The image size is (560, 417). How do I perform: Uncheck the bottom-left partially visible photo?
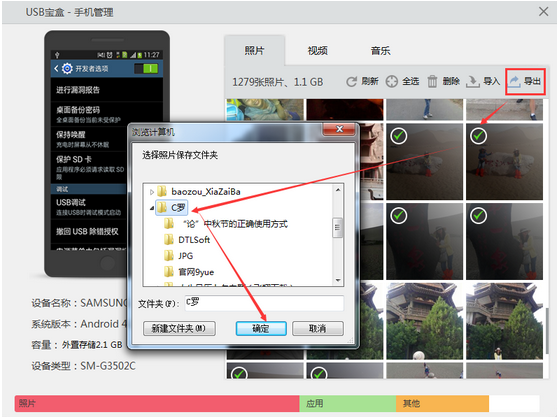pos(239,373)
